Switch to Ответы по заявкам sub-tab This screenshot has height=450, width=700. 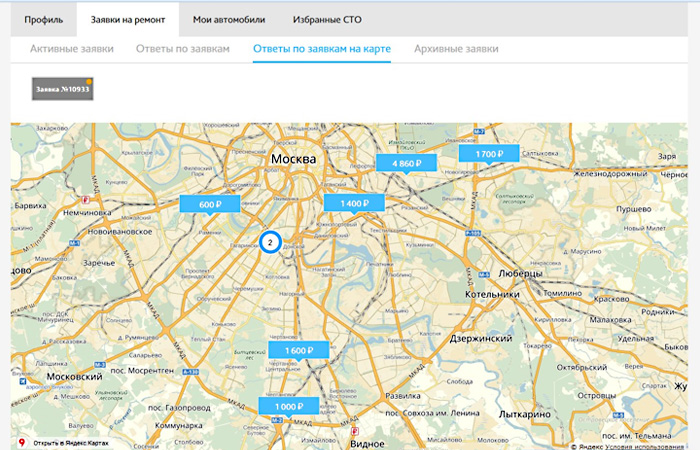click(183, 49)
